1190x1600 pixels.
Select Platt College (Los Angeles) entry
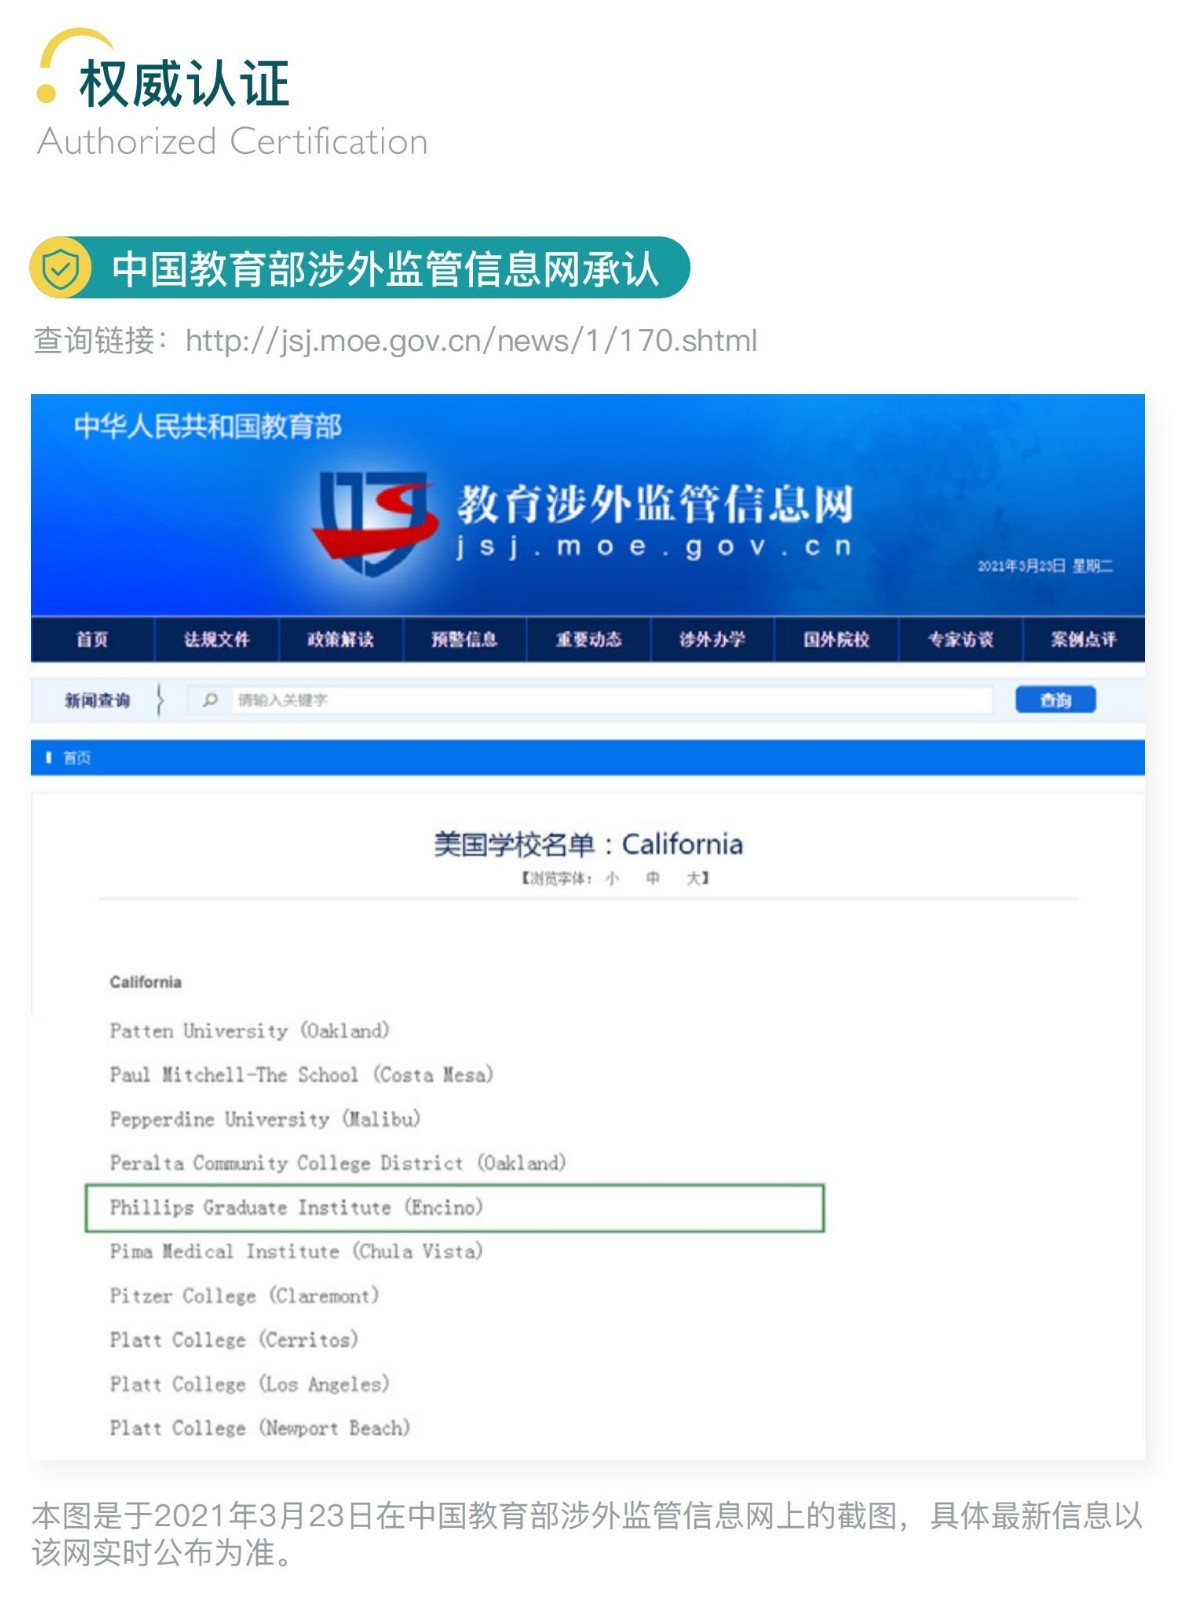[x=250, y=1384]
